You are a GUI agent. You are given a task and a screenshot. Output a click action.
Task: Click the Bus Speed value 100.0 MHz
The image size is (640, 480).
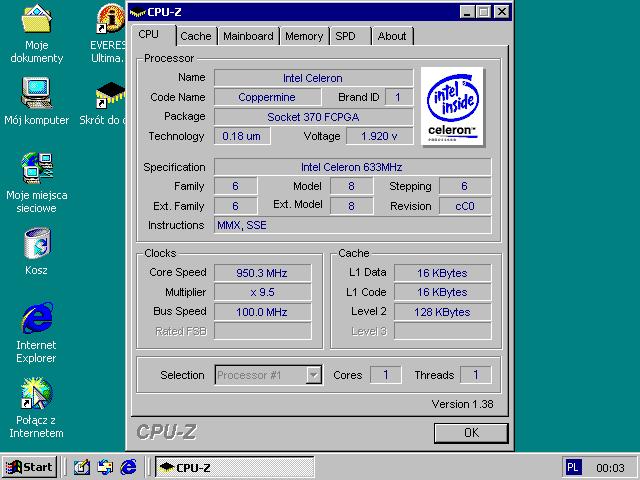pyautogui.click(x=262, y=312)
